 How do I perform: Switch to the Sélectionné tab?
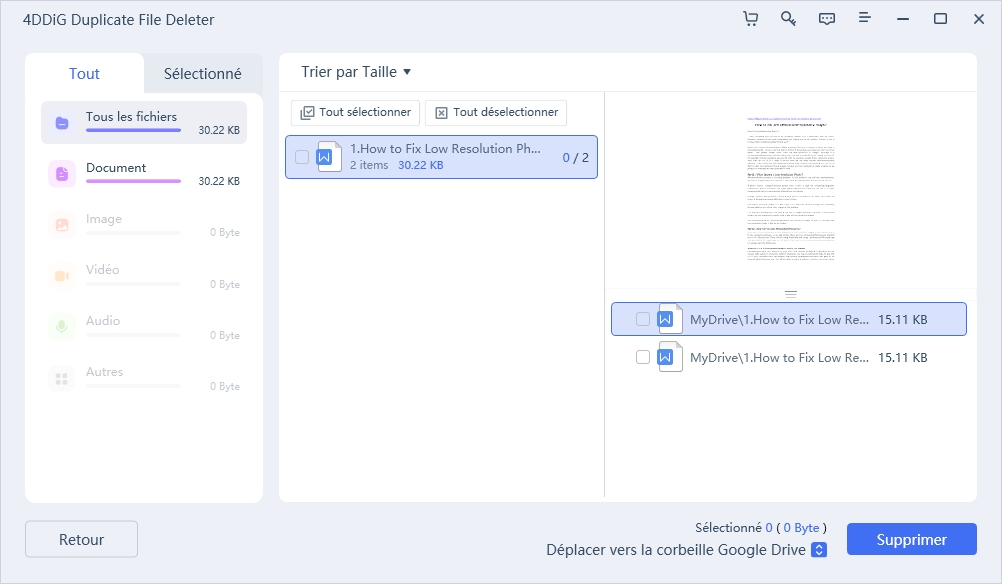(203, 73)
